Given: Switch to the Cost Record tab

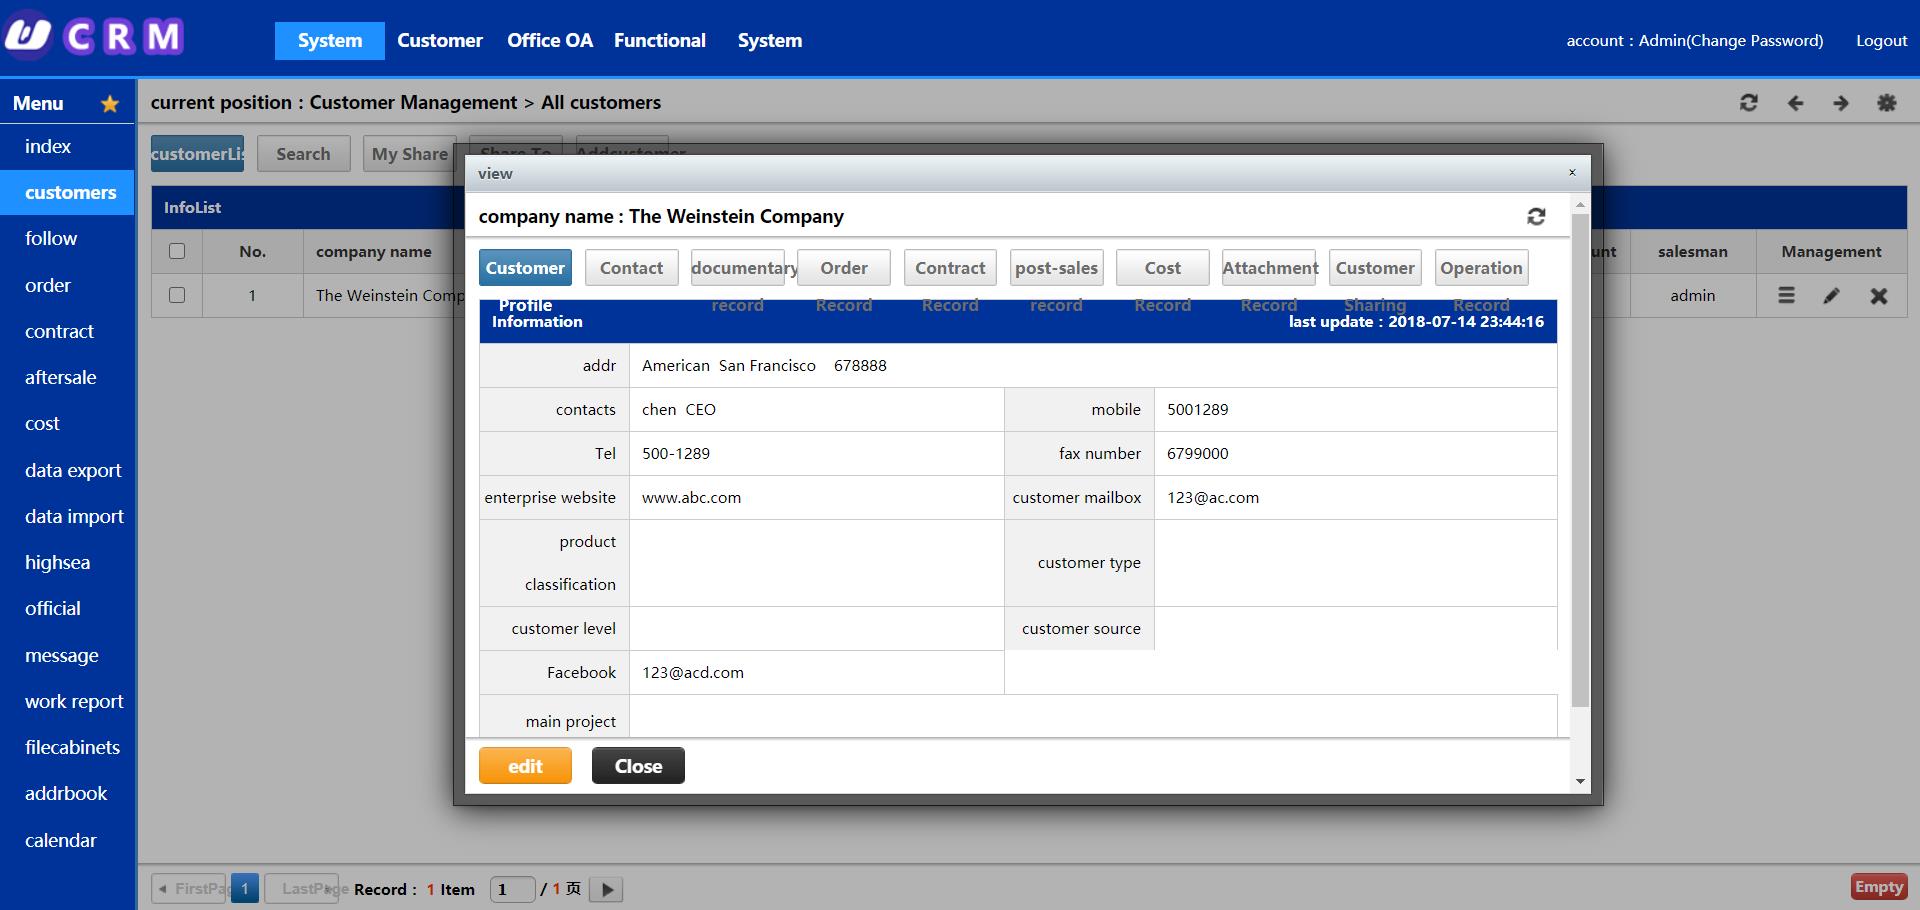Looking at the screenshot, I should (1163, 267).
